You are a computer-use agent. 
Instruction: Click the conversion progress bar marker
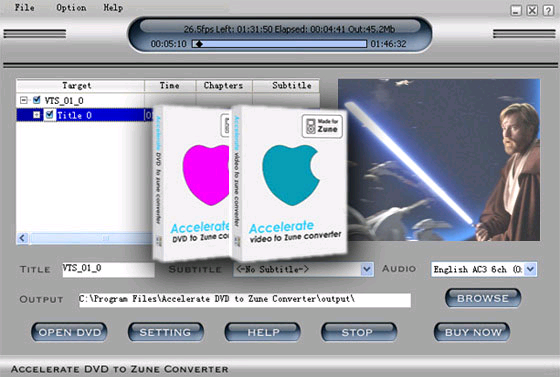coord(199,44)
